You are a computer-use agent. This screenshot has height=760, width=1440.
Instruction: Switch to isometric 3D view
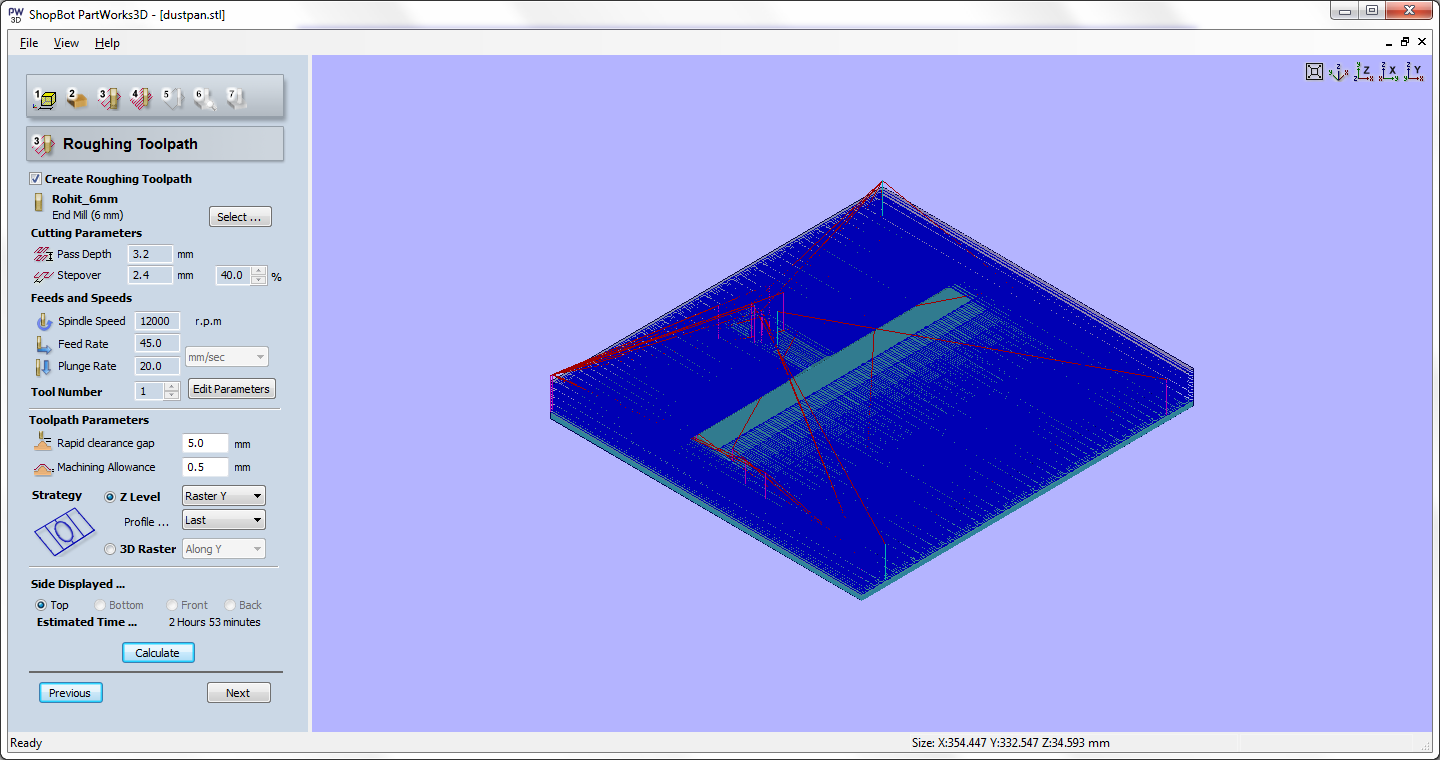[1339, 72]
